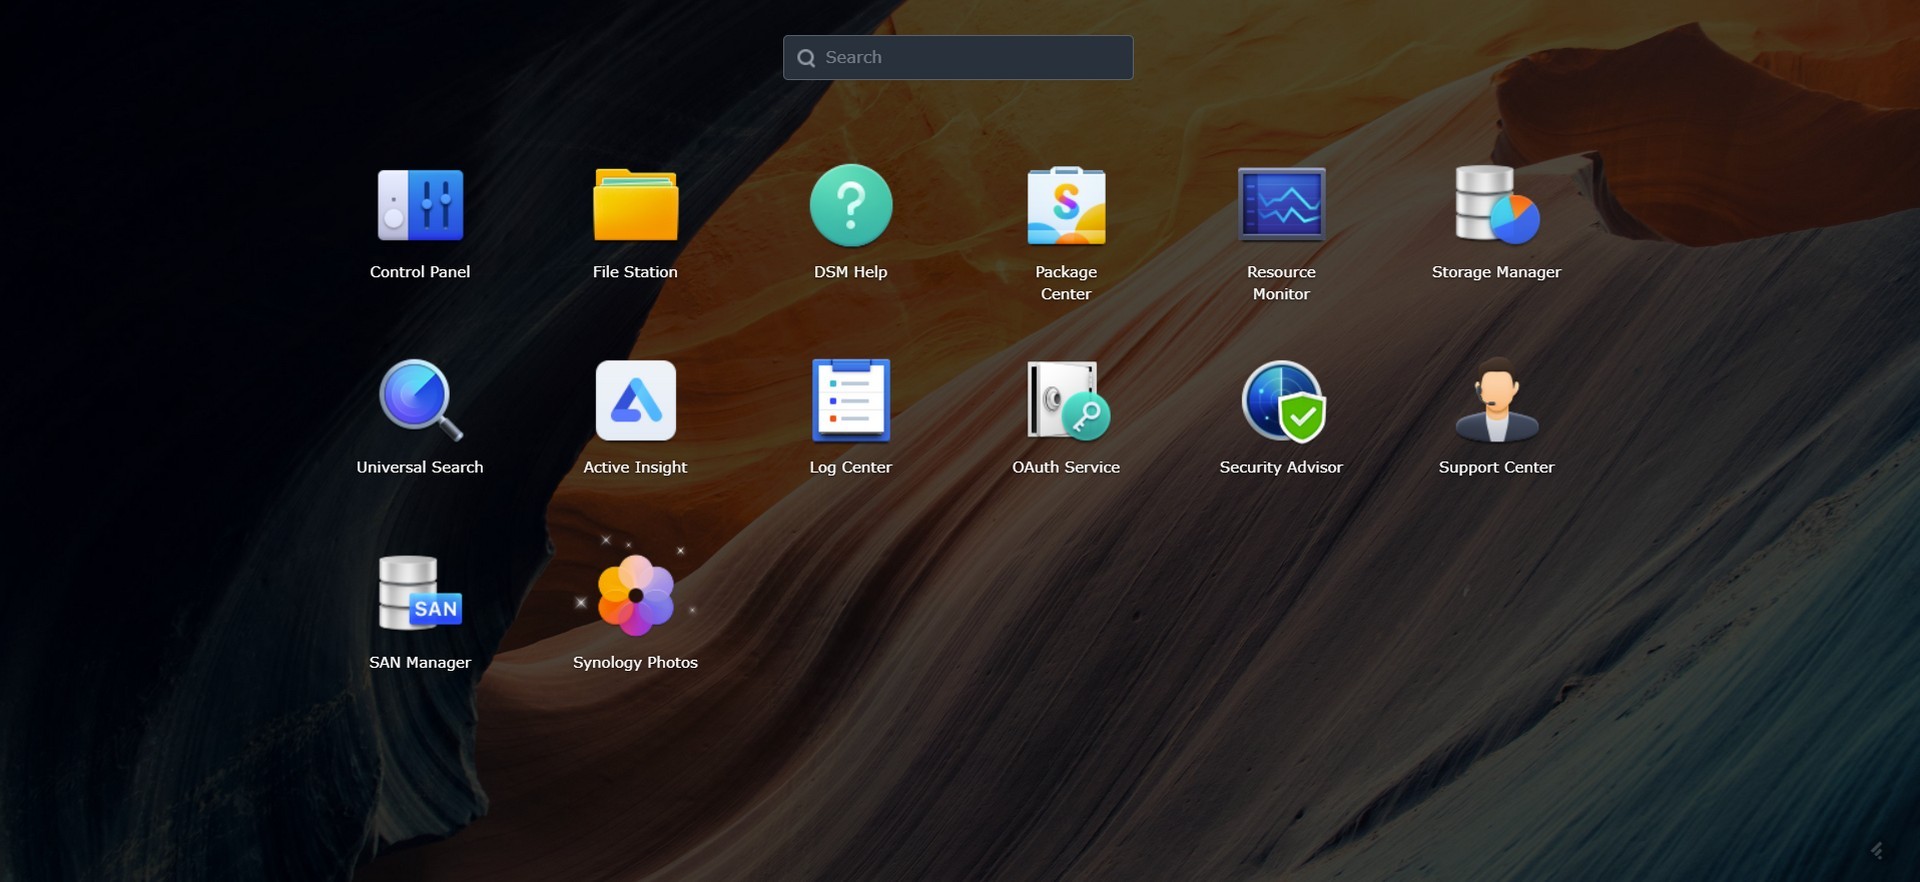Open Active Insight

(635, 401)
